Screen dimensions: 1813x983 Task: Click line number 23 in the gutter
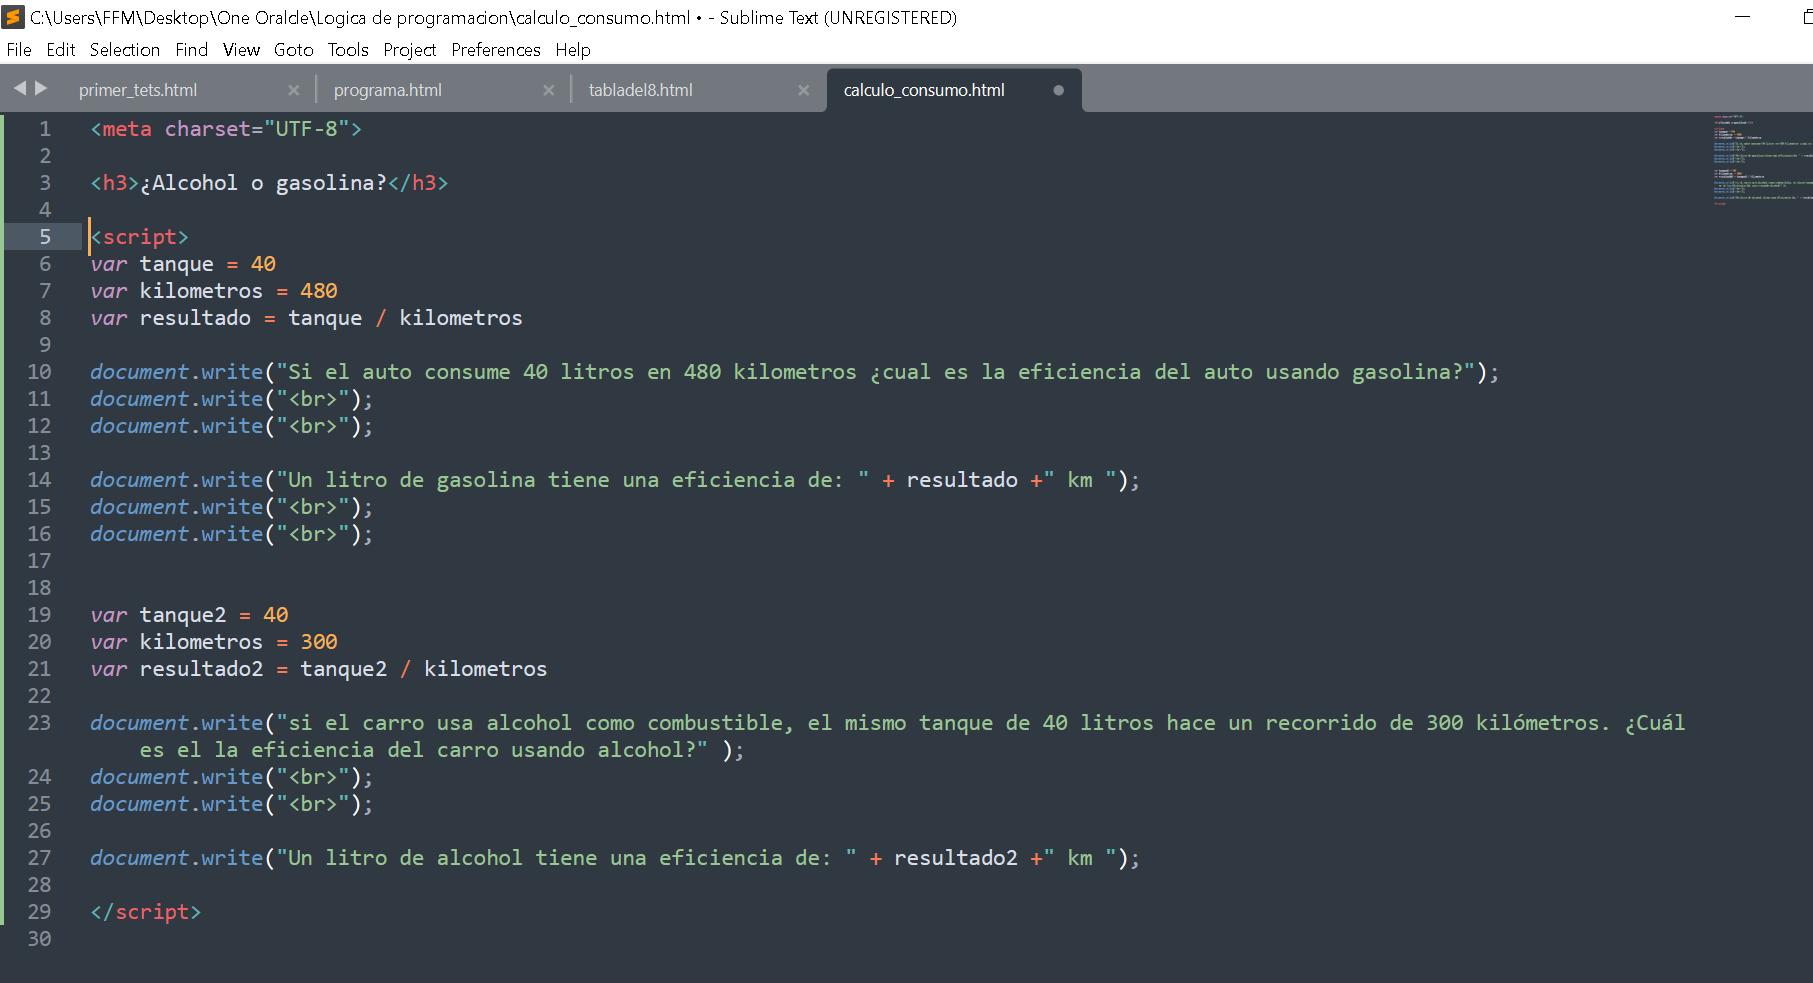pos(39,723)
